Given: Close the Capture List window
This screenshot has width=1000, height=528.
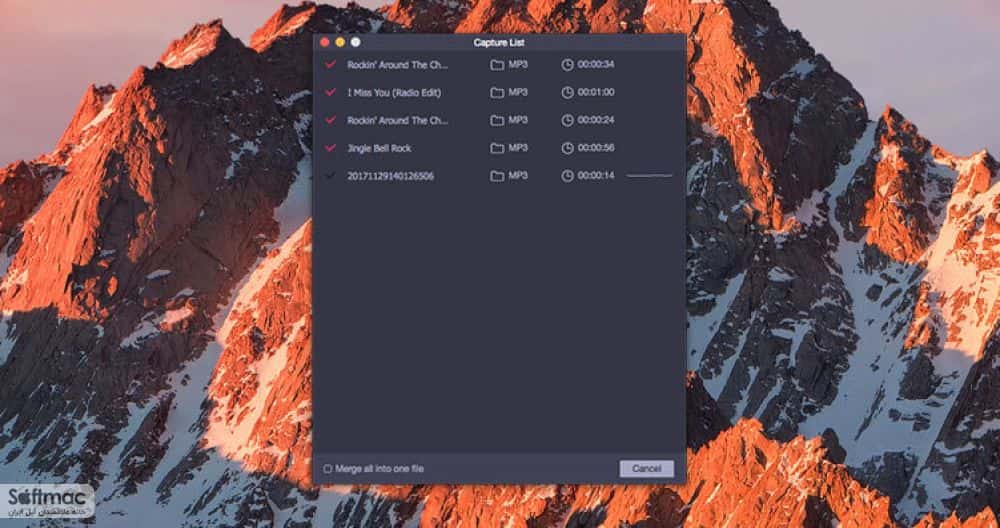Looking at the screenshot, I should coord(325,42).
